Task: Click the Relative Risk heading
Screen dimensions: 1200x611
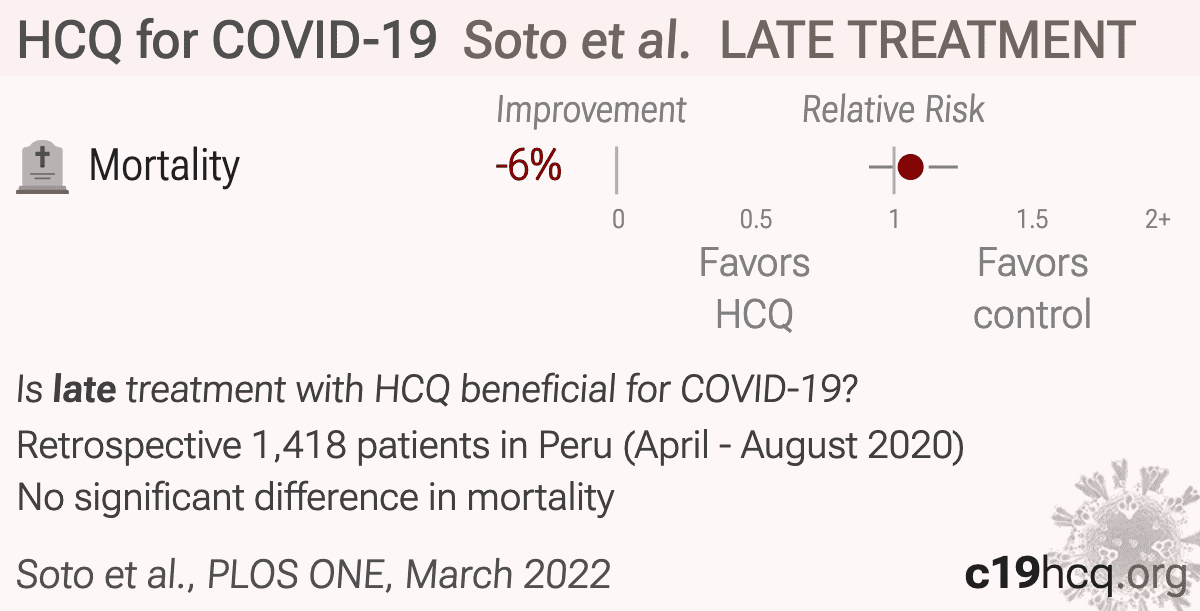Action: 894,110
